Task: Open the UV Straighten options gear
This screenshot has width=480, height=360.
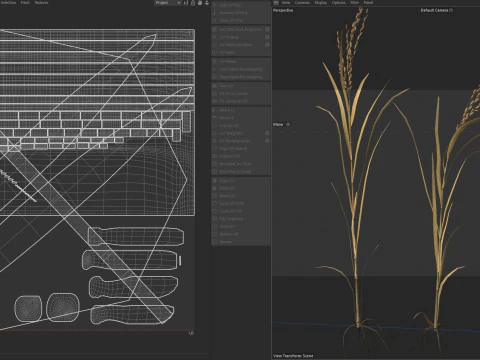Action: pyautogui.click(x=267, y=133)
